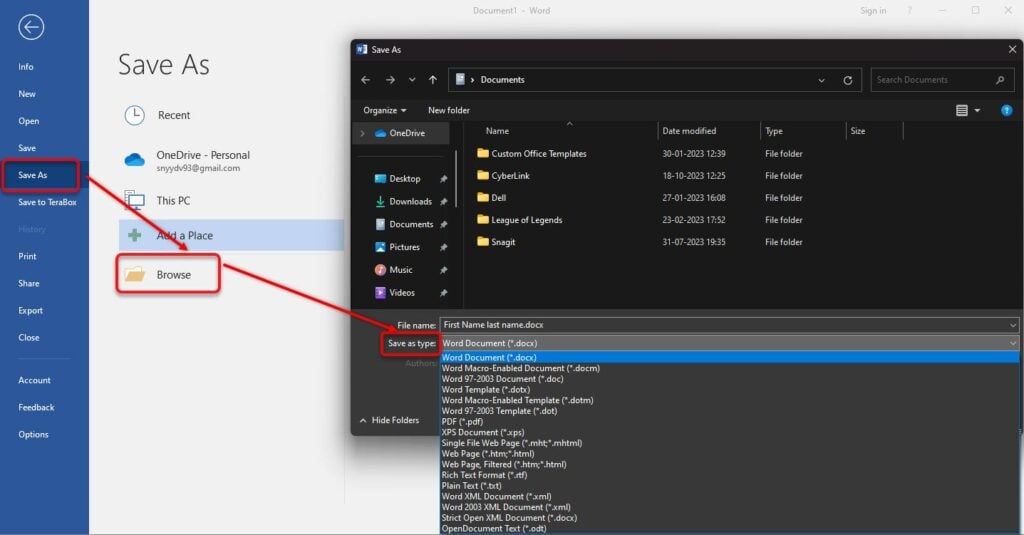
Task: Open the File name dropdown arrow
Action: point(1013,325)
